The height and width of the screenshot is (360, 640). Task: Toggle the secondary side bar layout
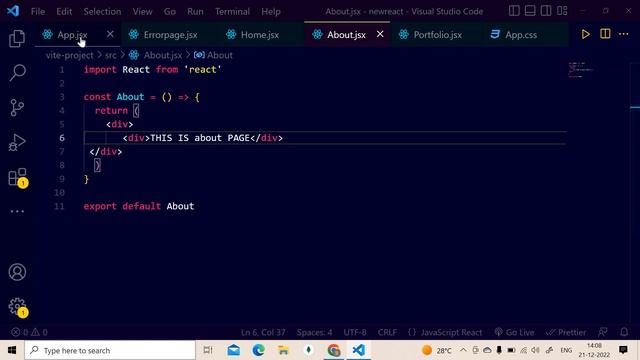pyautogui.click(x=546, y=11)
